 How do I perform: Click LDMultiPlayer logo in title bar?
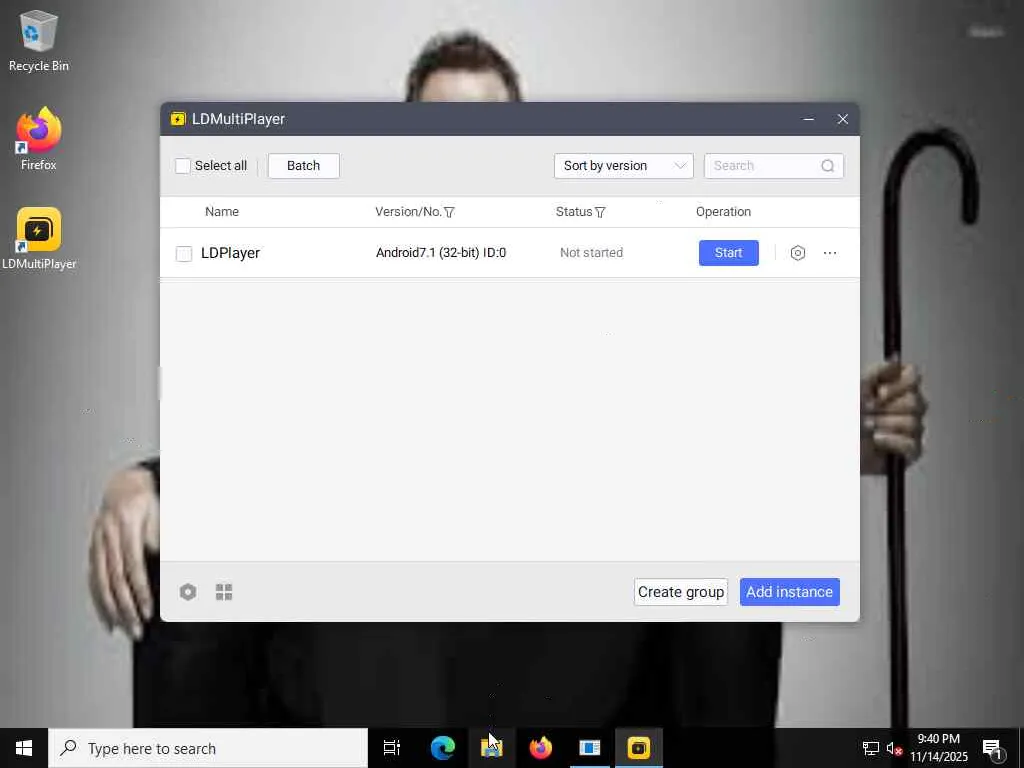point(178,119)
